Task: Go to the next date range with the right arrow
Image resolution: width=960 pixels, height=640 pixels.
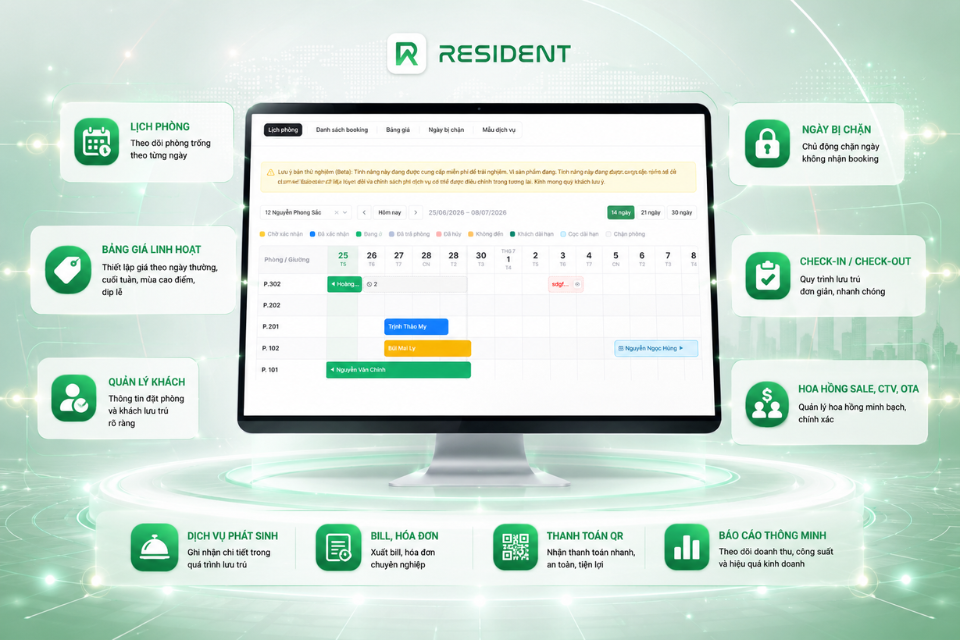Action: 416,213
